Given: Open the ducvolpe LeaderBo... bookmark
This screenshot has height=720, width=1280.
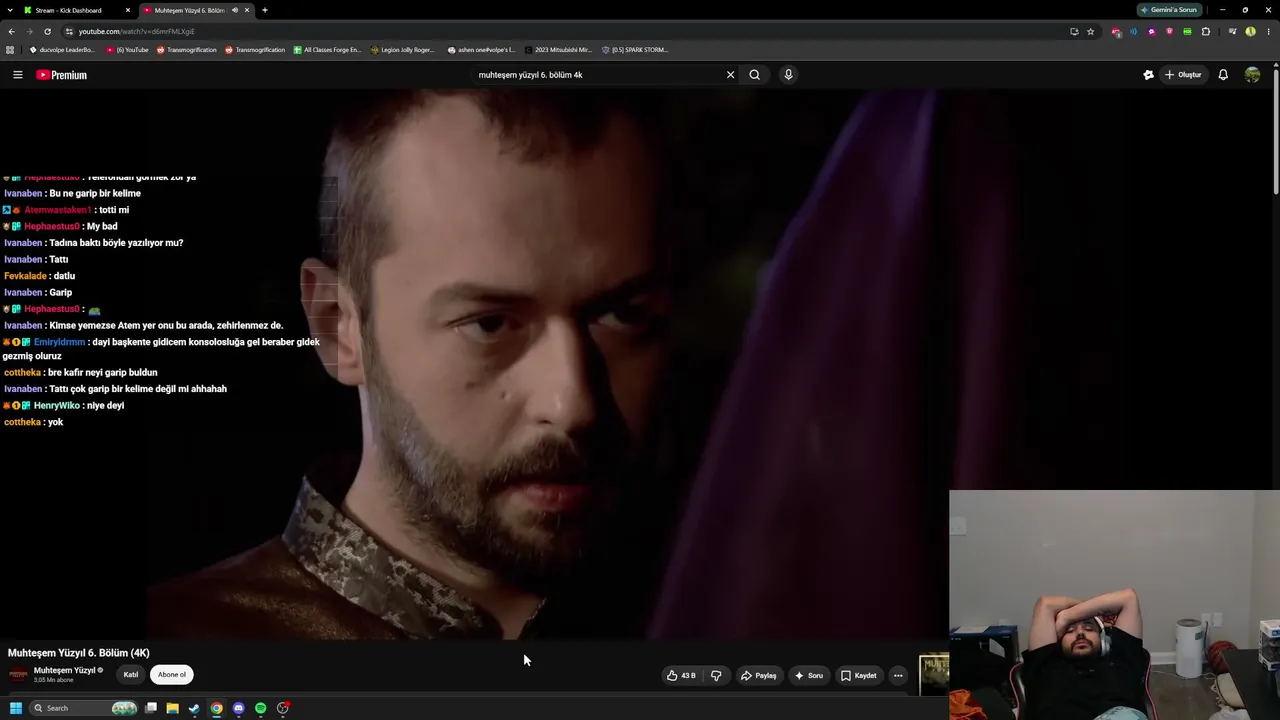Looking at the screenshot, I should pyautogui.click(x=62, y=50).
